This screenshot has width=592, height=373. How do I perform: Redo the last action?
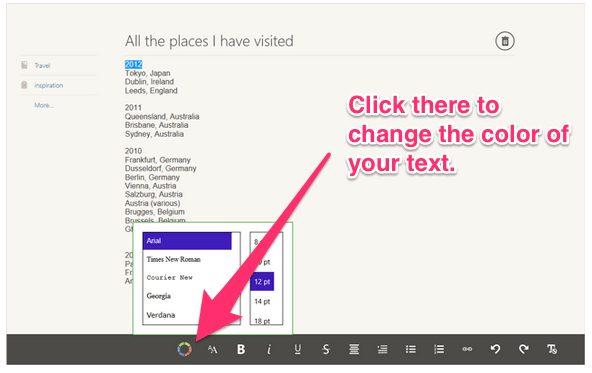click(524, 349)
